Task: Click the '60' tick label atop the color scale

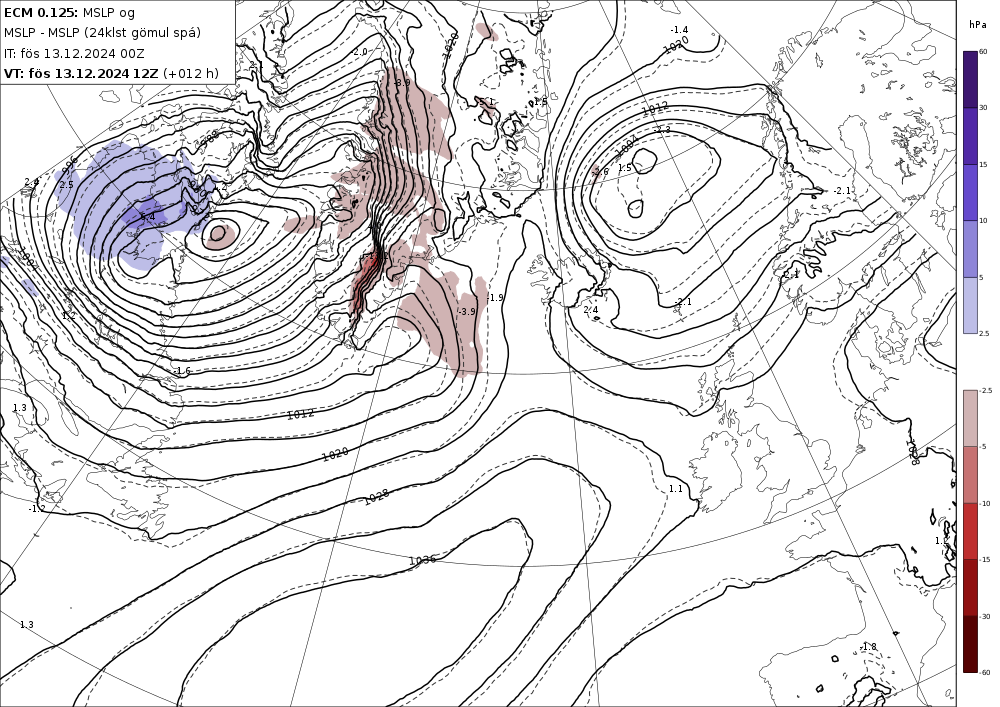Action: [983, 52]
